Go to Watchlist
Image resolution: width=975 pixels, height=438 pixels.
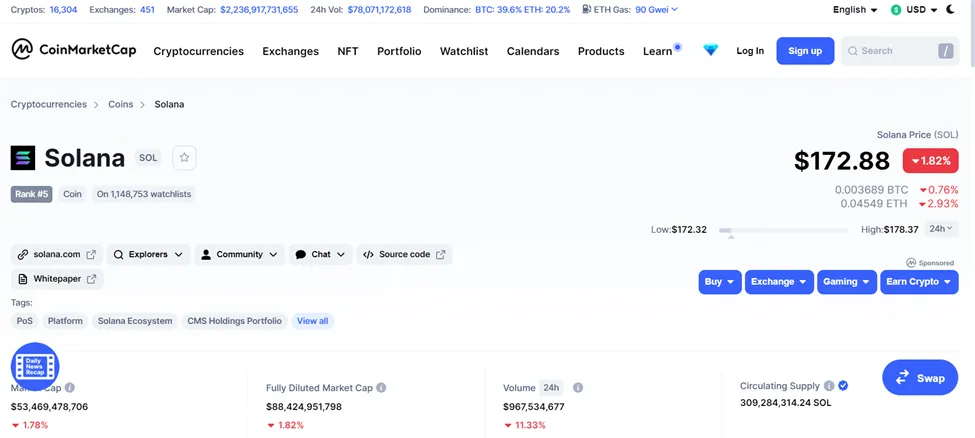tap(464, 51)
